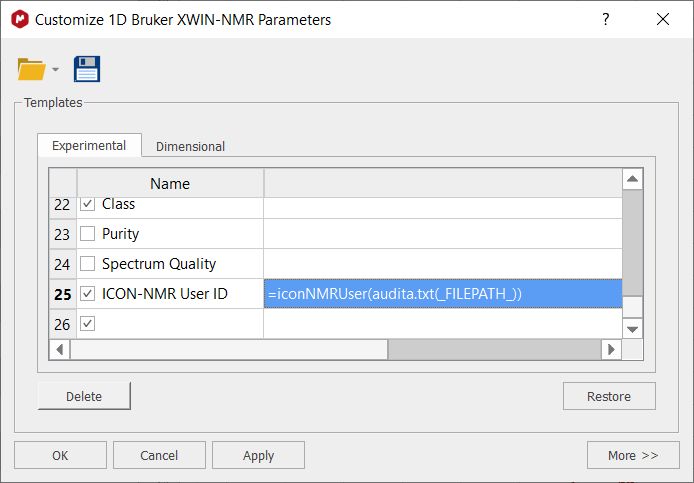The width and height of the screenshot is (694, 483).
Task: Switch to the Experimental tab
Action: (89, 146)
